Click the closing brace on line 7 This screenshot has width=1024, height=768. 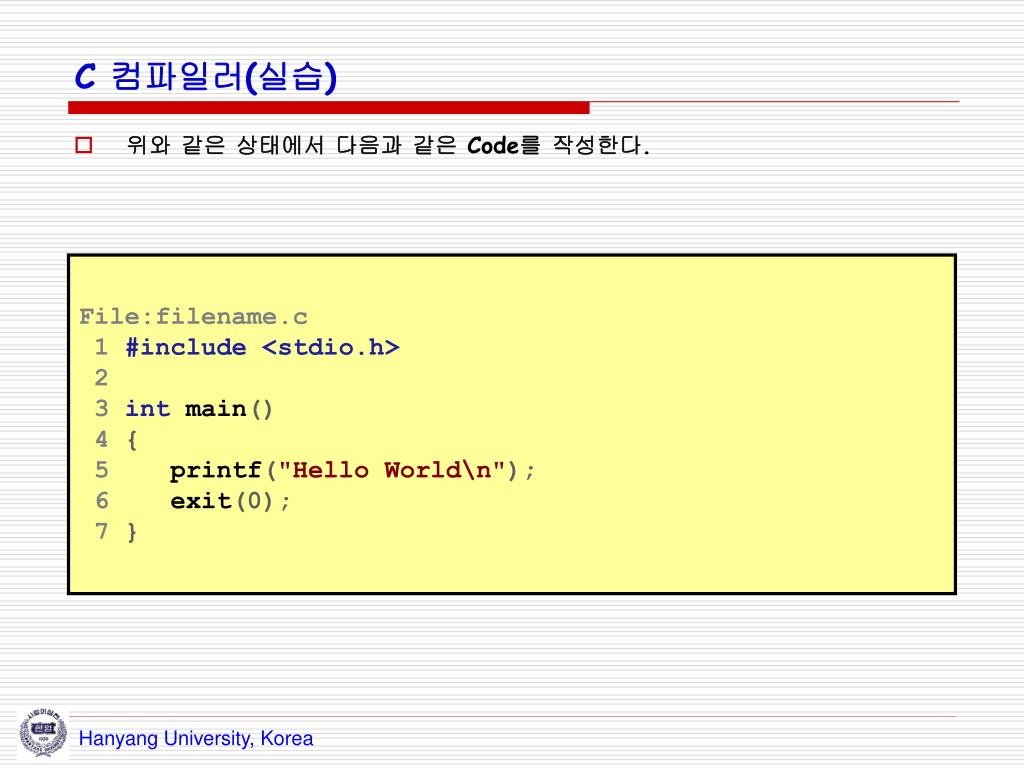pyautogui.click(x=133, y=532)
